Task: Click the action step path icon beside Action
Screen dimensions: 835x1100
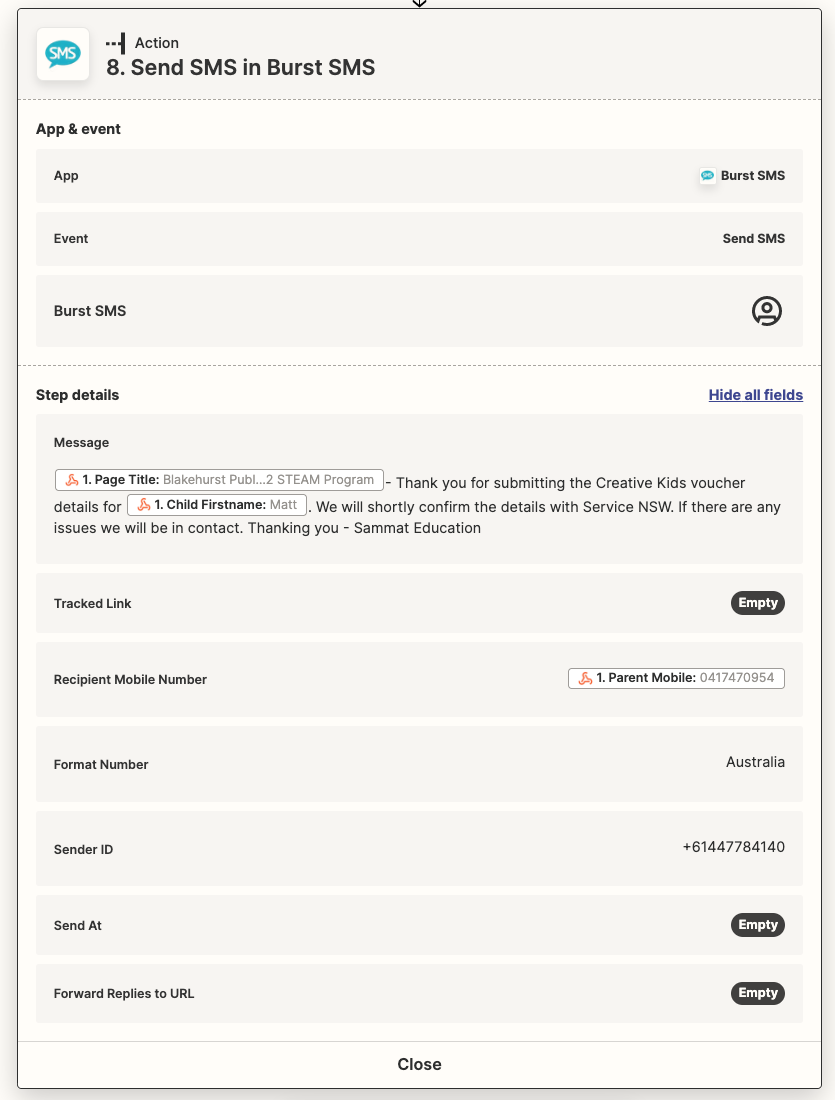Action: coord(116,43)
